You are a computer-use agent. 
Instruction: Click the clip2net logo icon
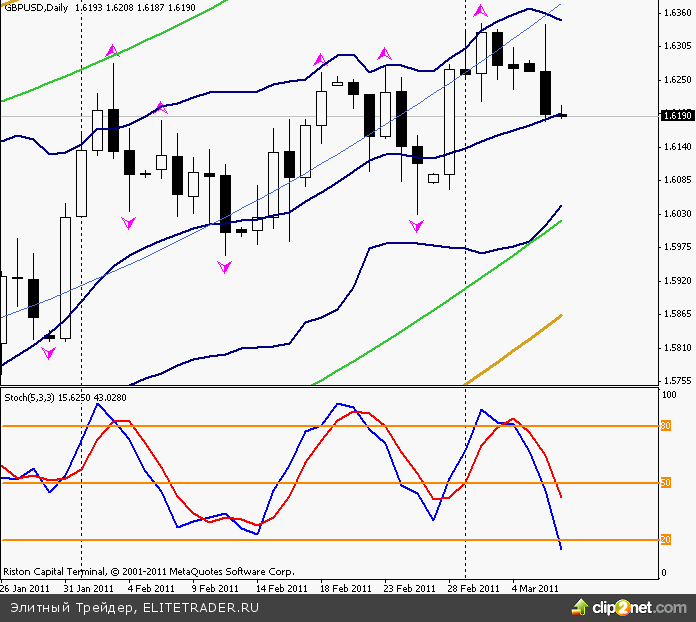pyautogui.click(x=579, y=607)
